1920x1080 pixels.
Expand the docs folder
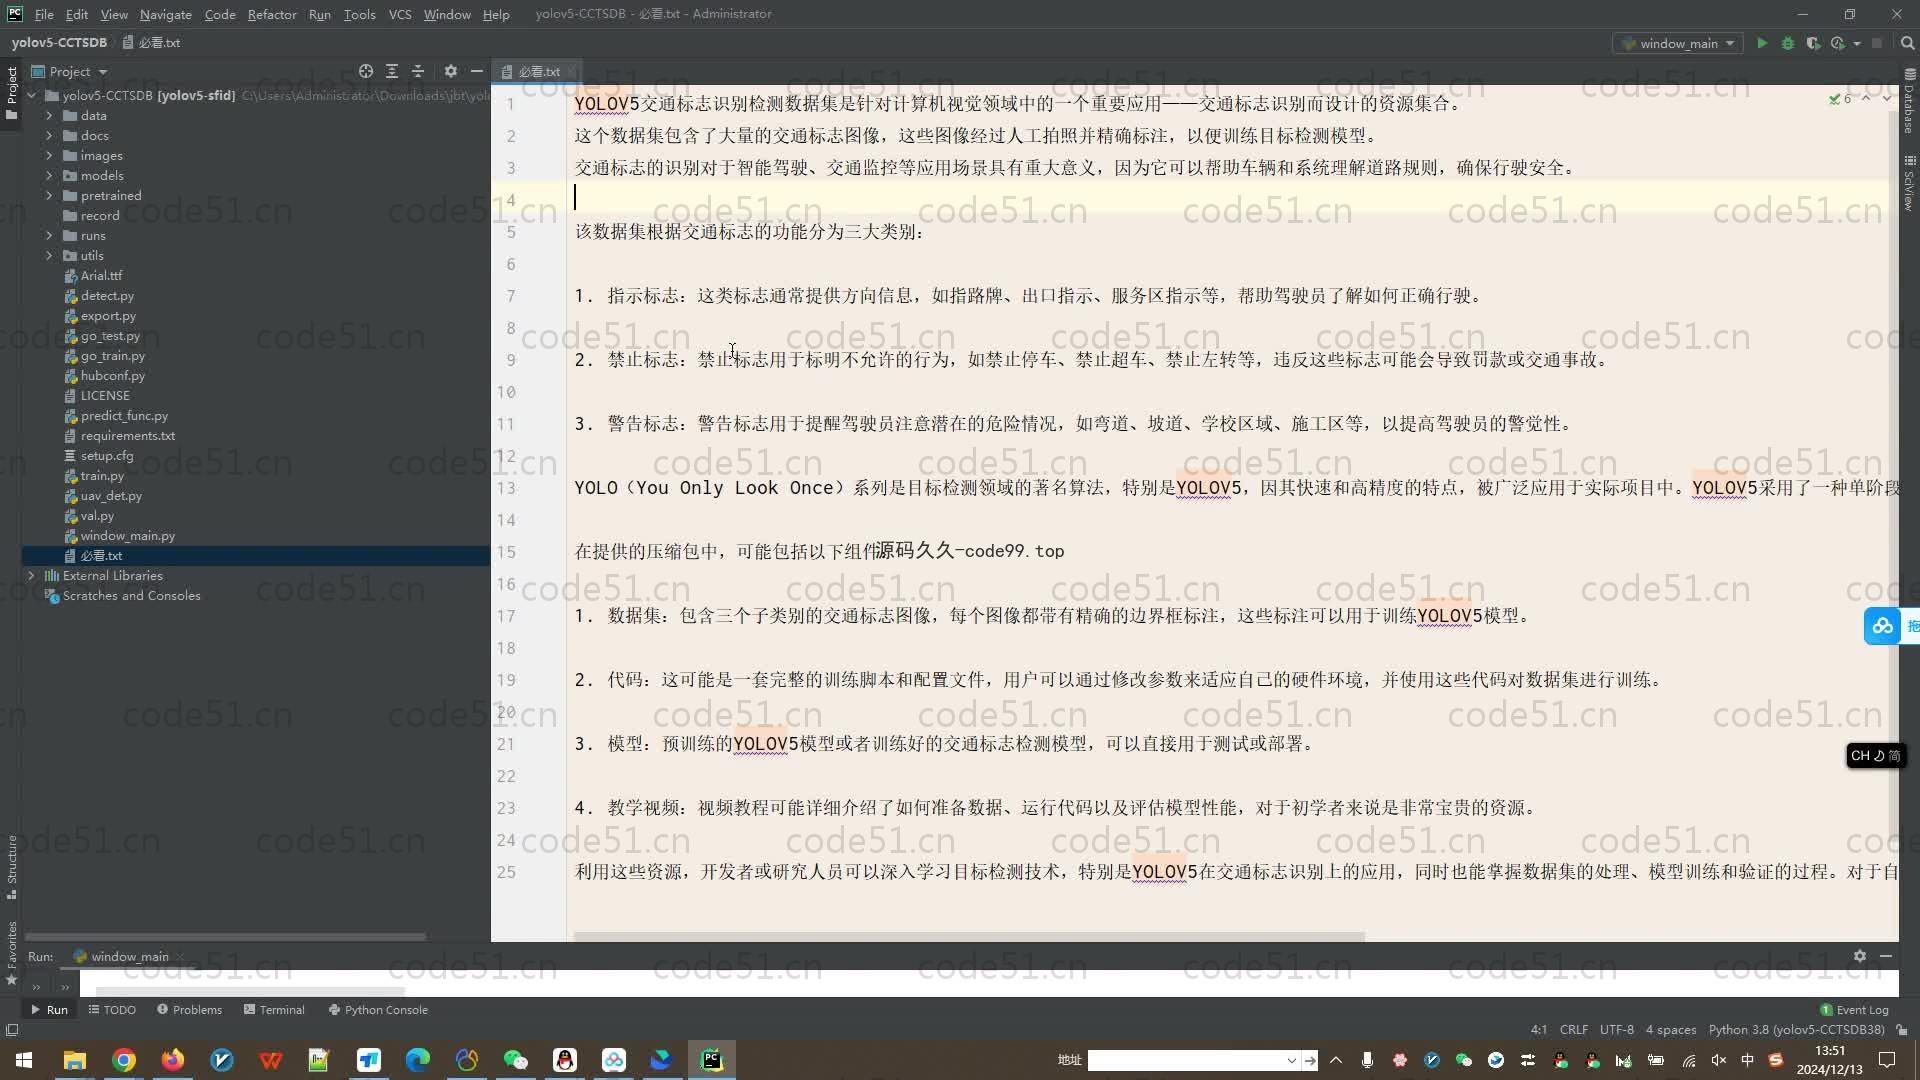tap(49, 136)
